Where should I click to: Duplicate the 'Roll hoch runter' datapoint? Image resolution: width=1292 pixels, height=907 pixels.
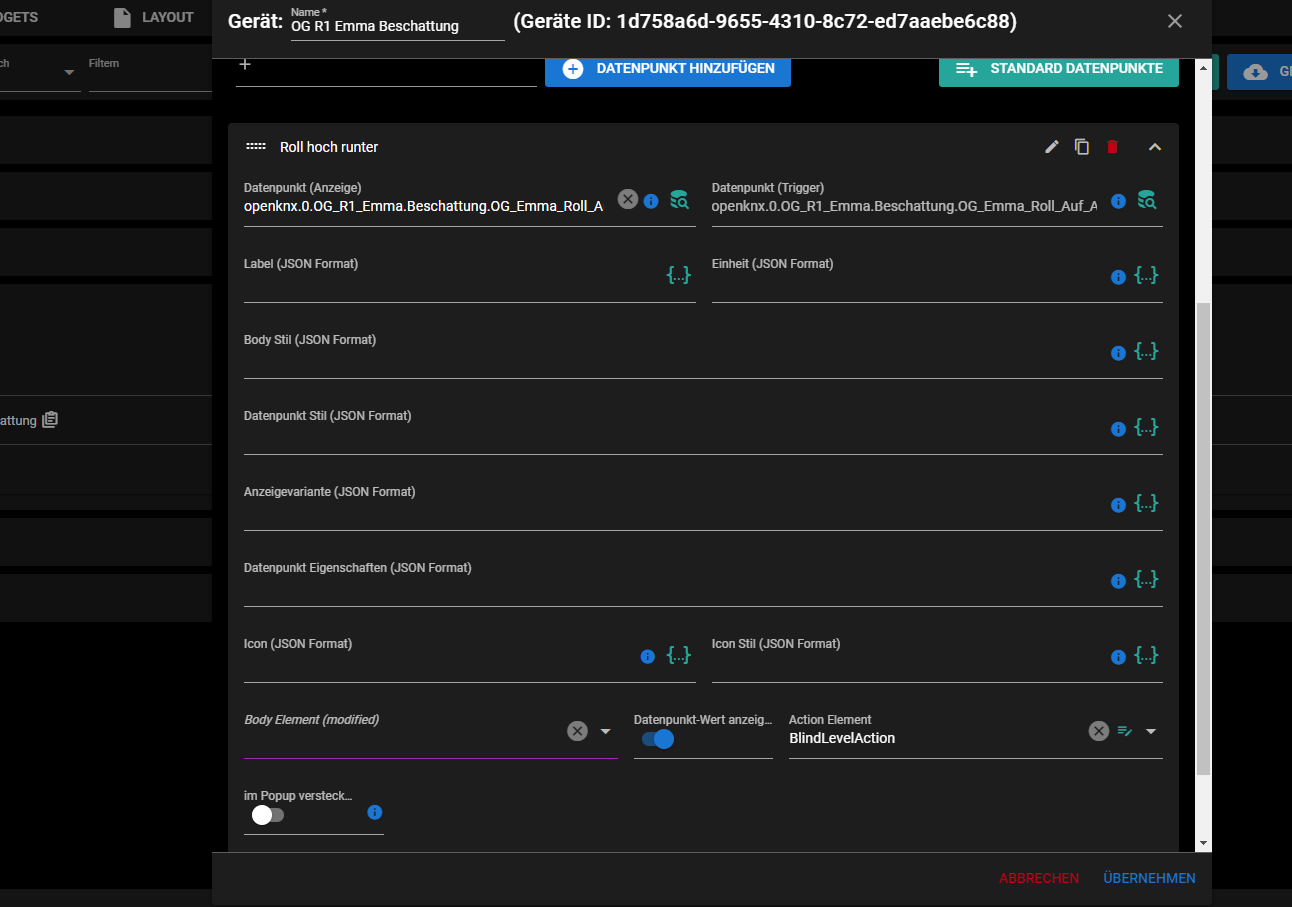1082,147
